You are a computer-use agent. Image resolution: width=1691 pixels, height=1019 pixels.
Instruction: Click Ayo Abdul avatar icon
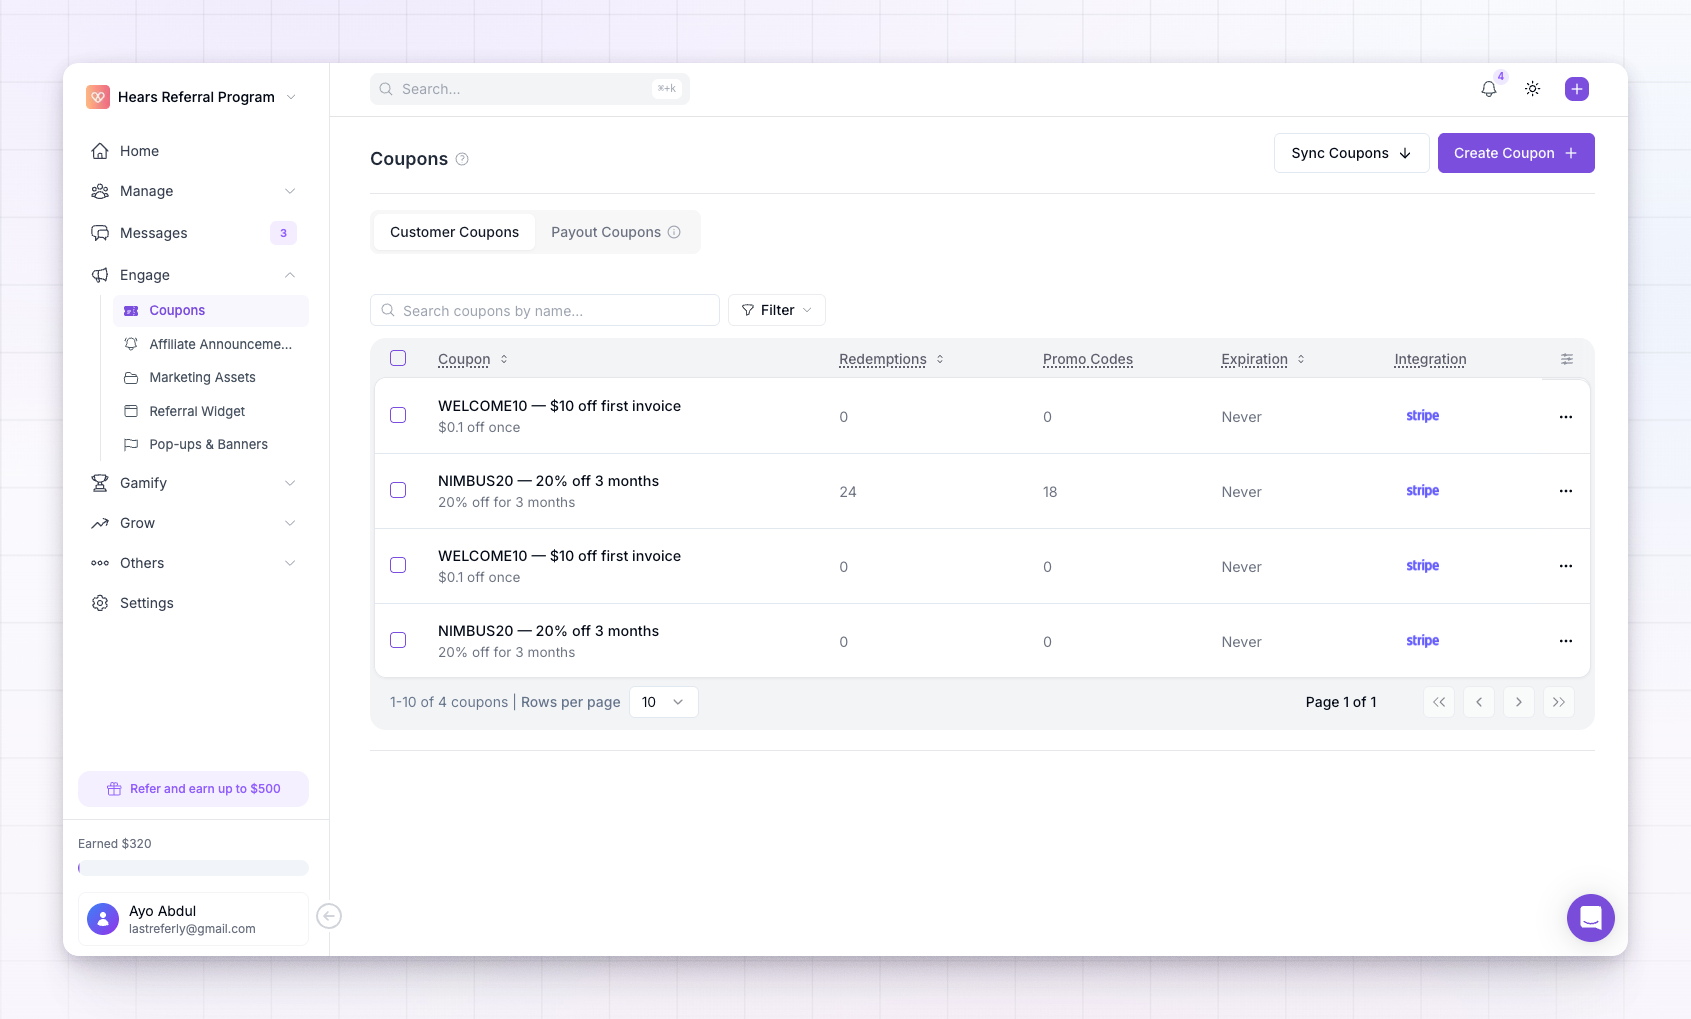click(103, 919)
